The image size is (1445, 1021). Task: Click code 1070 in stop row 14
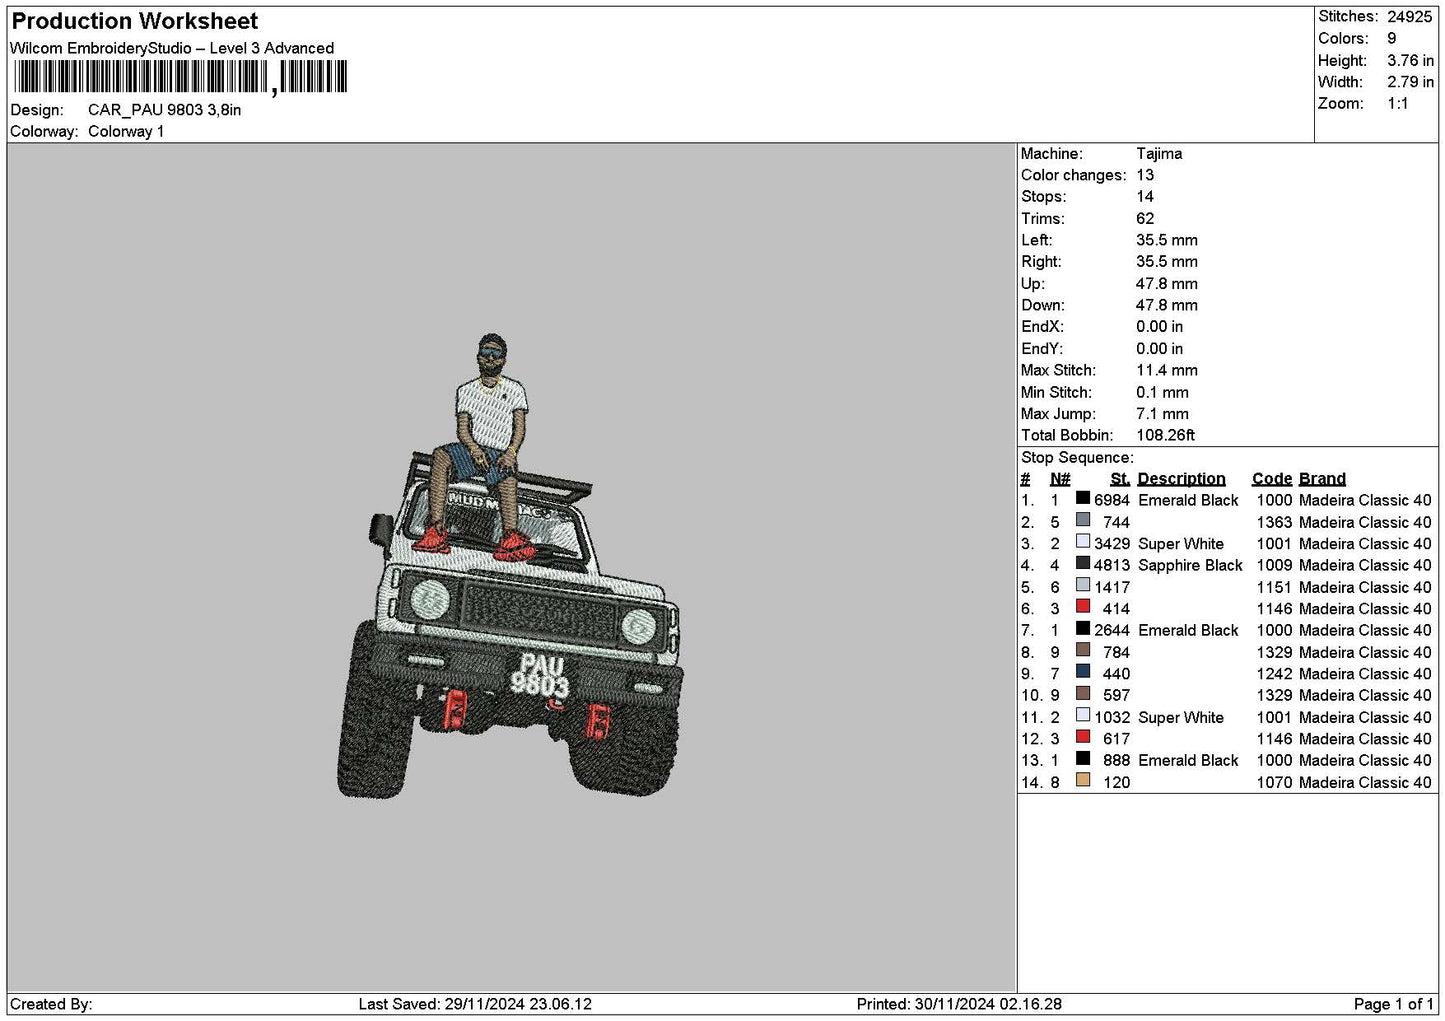(x=1274, y=782)
